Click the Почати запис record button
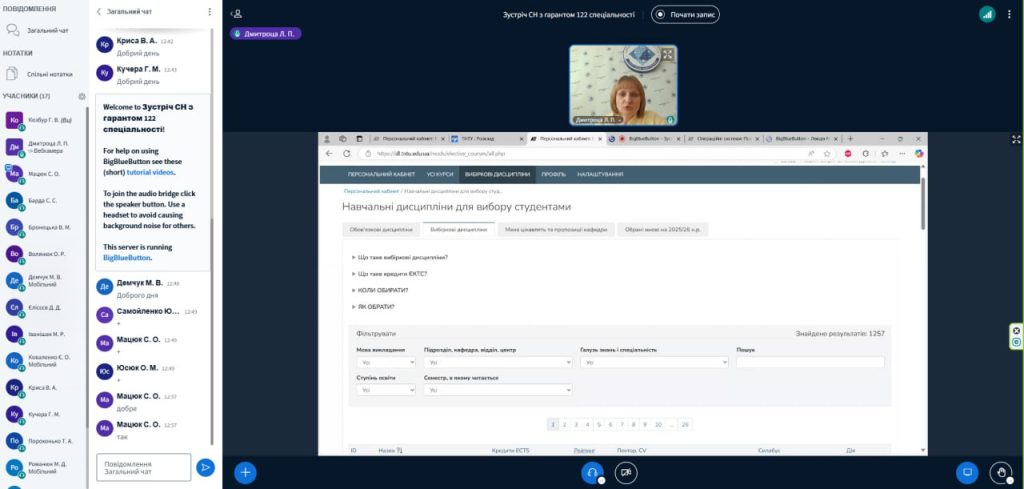1024x489 pixels. [x=685, y=14]
